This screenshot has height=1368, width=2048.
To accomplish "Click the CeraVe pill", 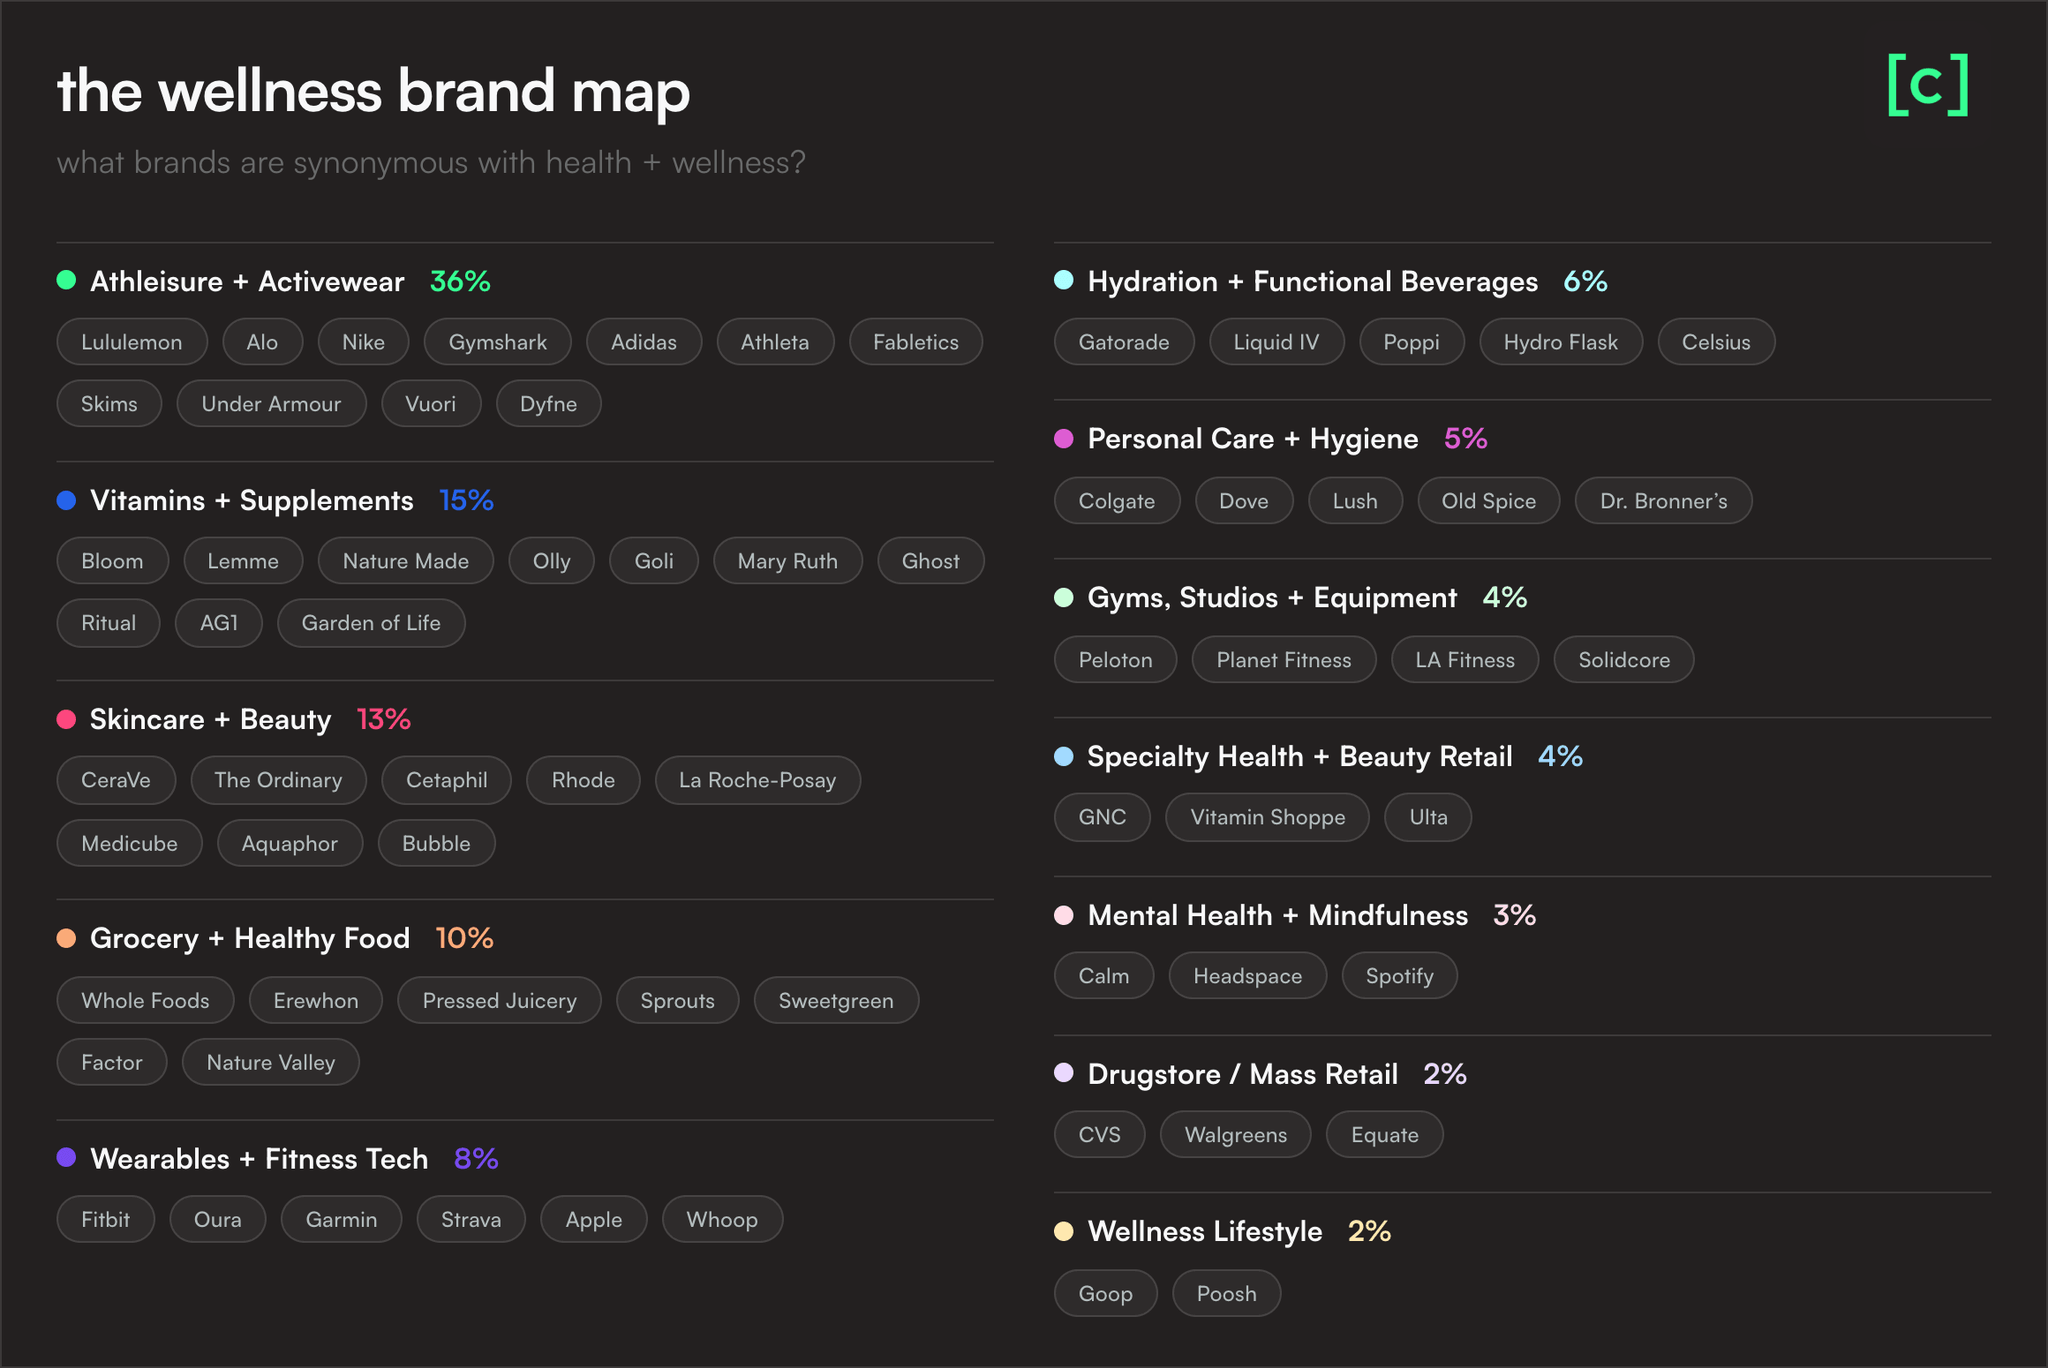I will [x=116, y=780].
